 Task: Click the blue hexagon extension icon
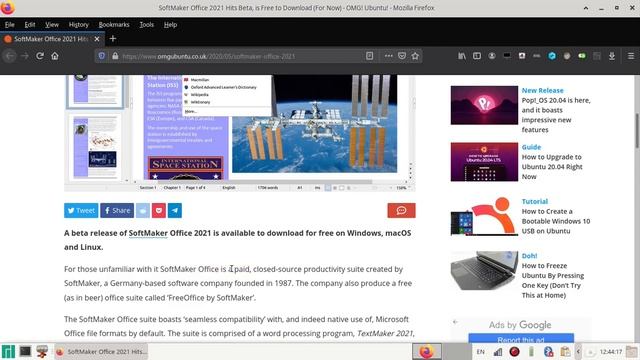point(552,56)
